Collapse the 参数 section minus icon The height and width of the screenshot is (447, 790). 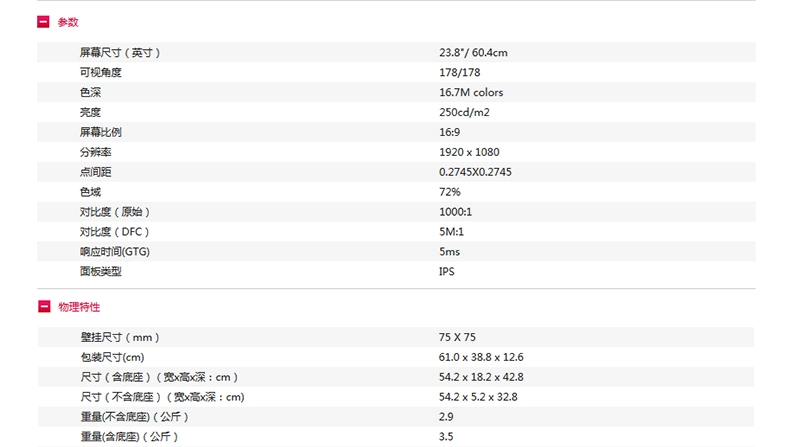43,22
